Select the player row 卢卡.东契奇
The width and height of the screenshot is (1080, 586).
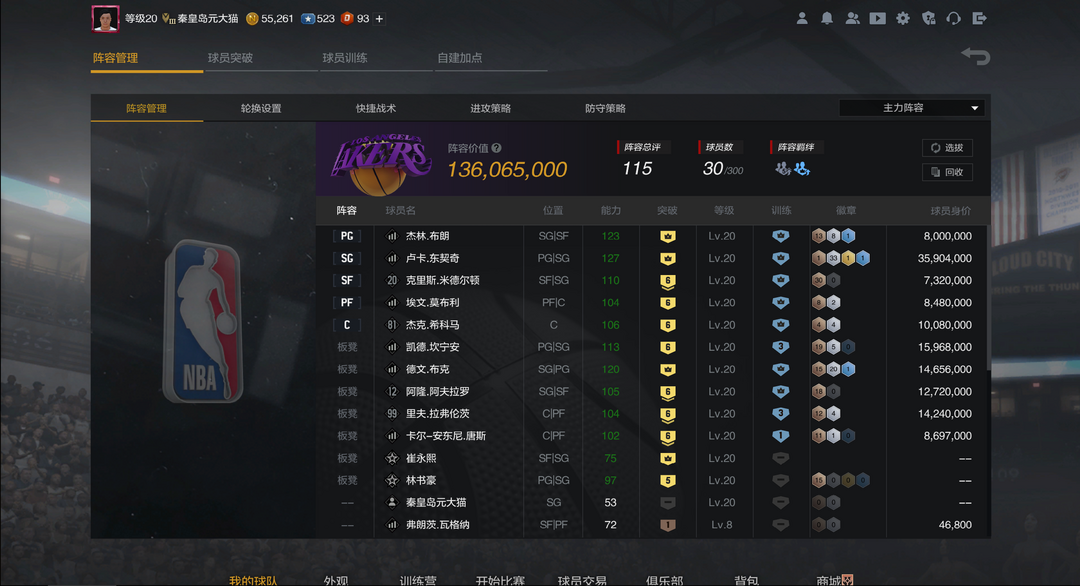(x=652, y=258)
